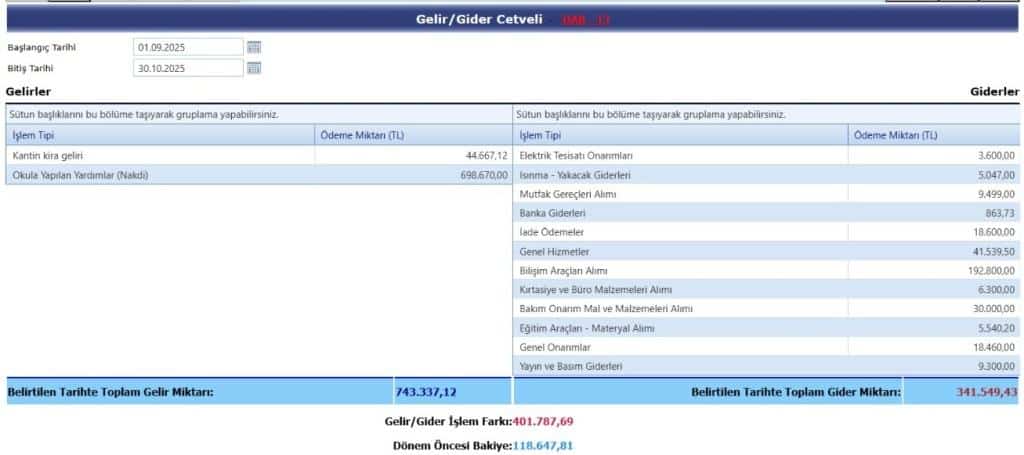
Task: Click the Başlangıç Tarihi date field
Action: tap(187, 47)
